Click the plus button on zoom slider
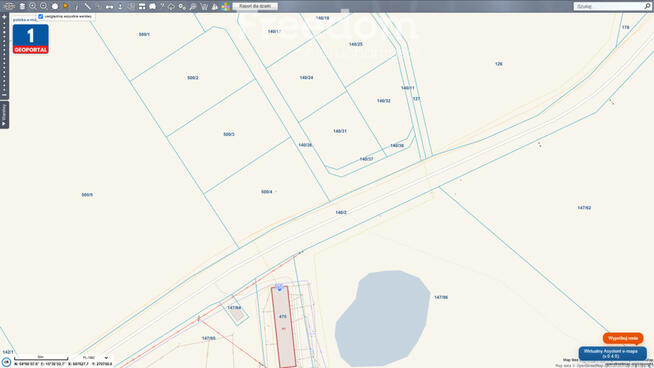Viewport: 654px width, 368px height. pos(4,17)
